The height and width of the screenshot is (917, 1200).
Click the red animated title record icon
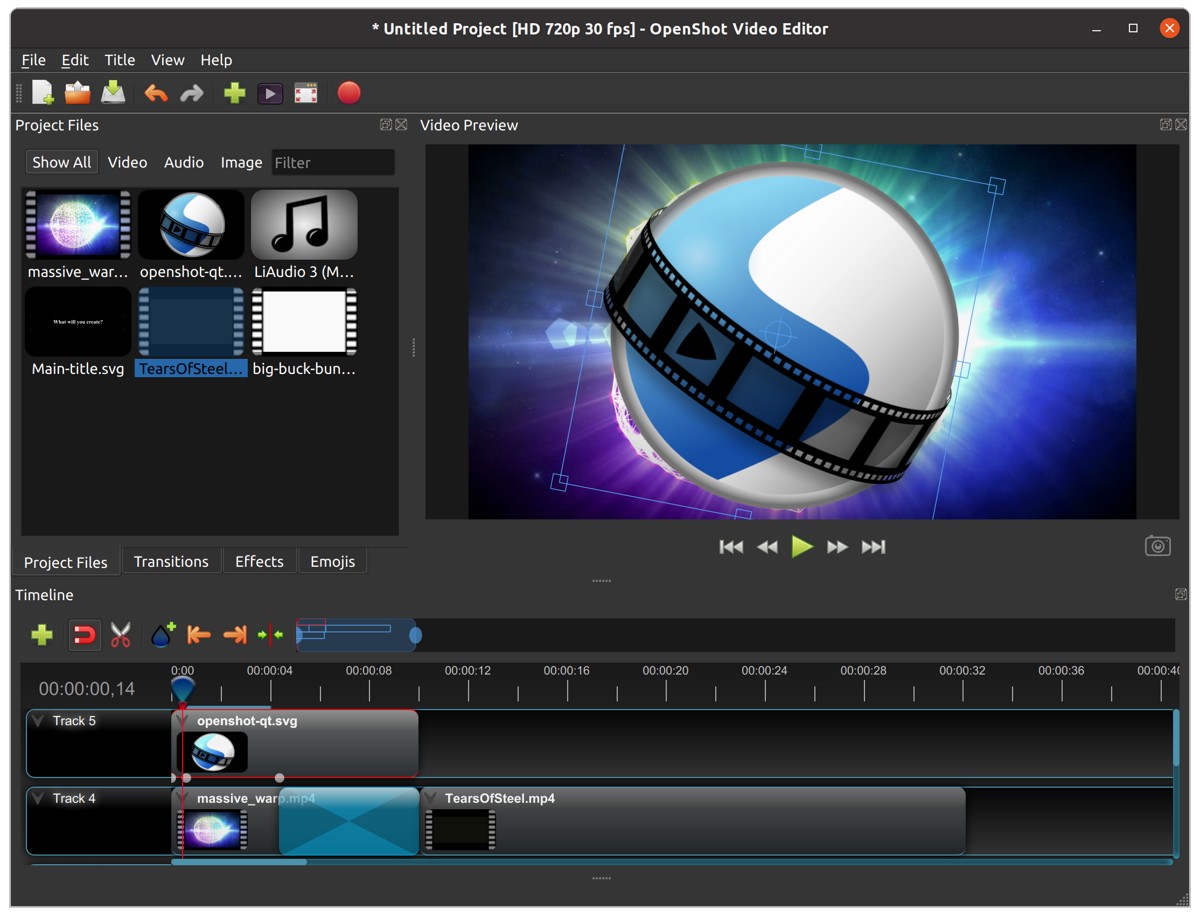(349, 92)
